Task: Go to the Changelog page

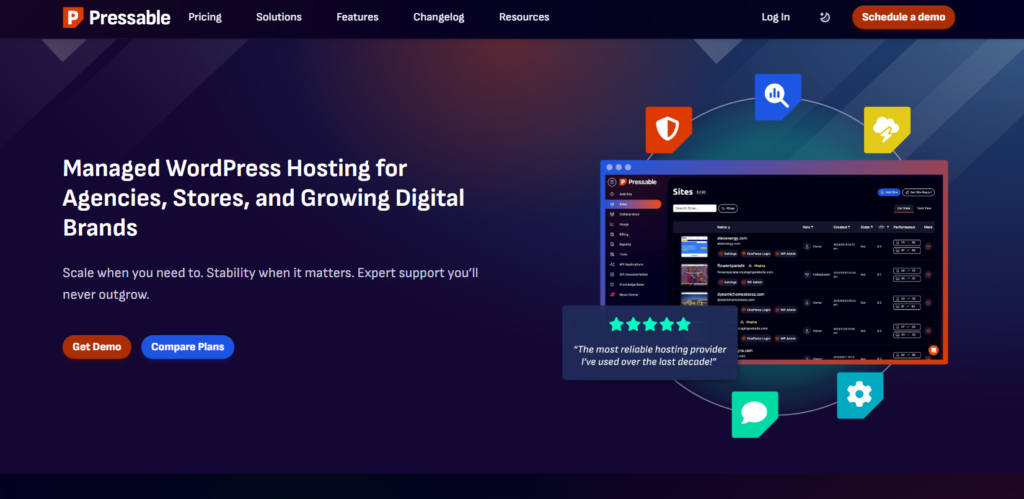Action: click(439, 17)
